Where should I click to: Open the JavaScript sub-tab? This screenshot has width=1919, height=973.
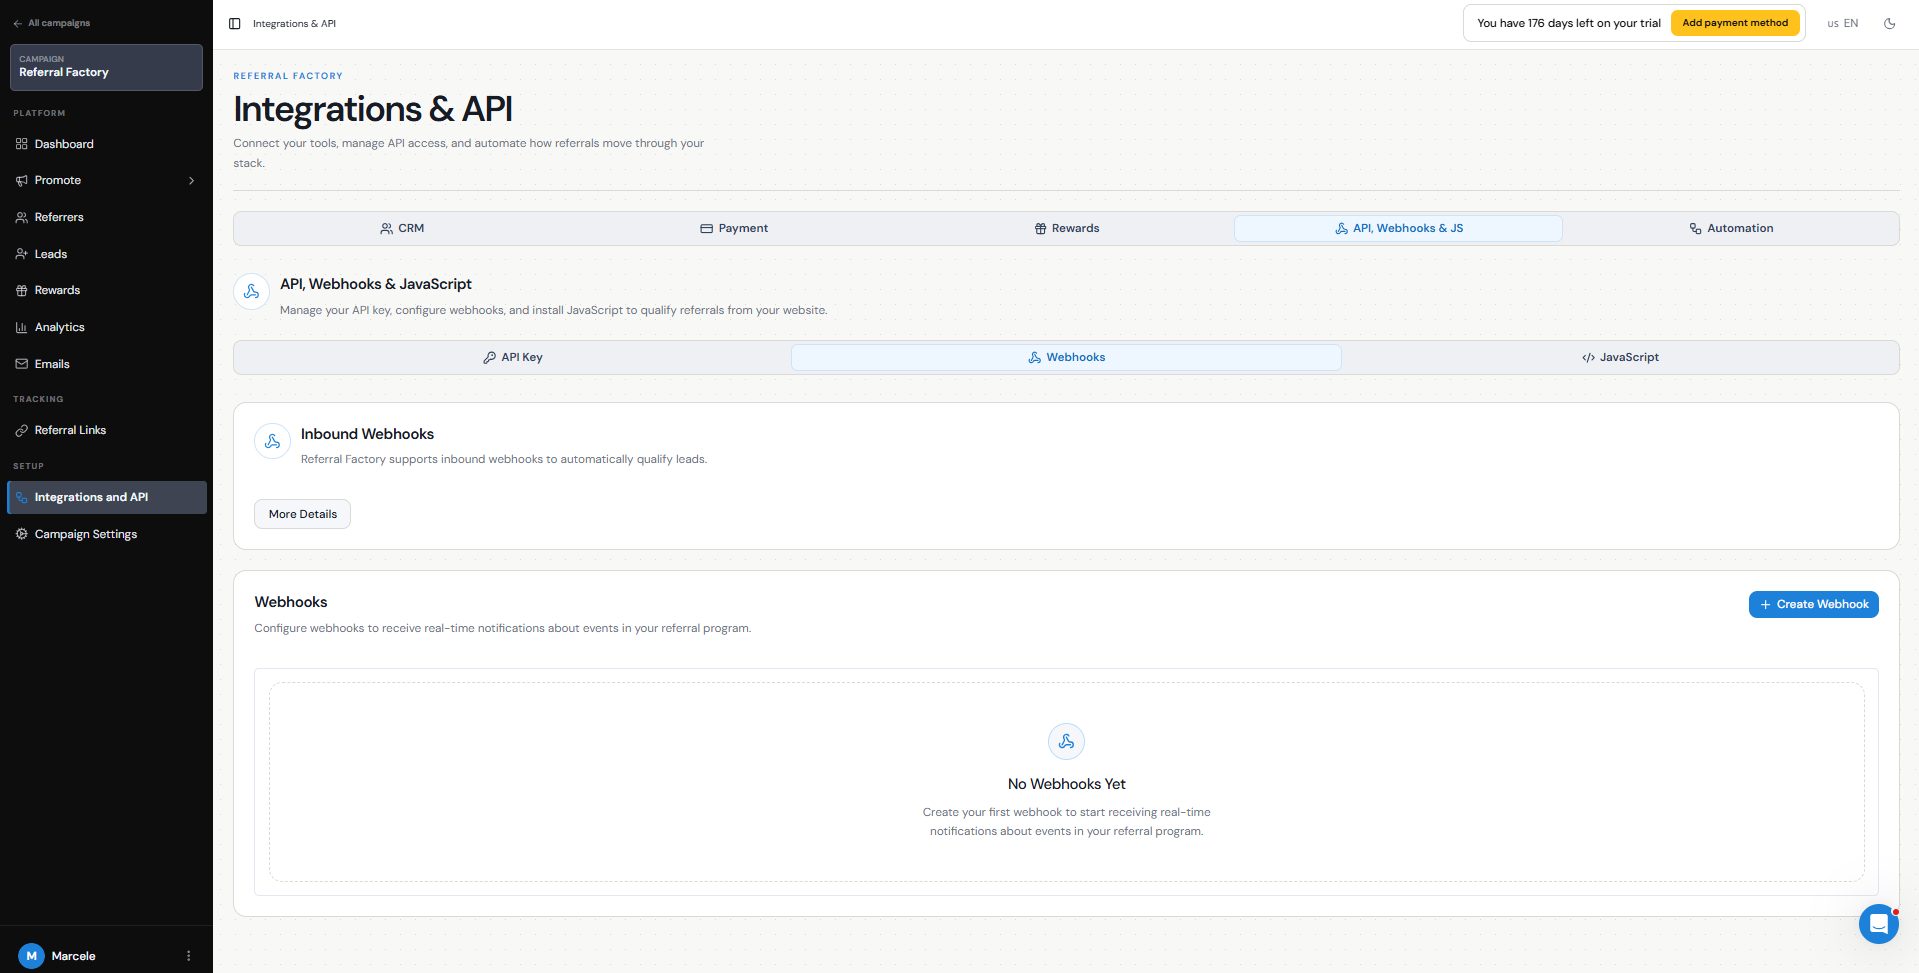1620,357
